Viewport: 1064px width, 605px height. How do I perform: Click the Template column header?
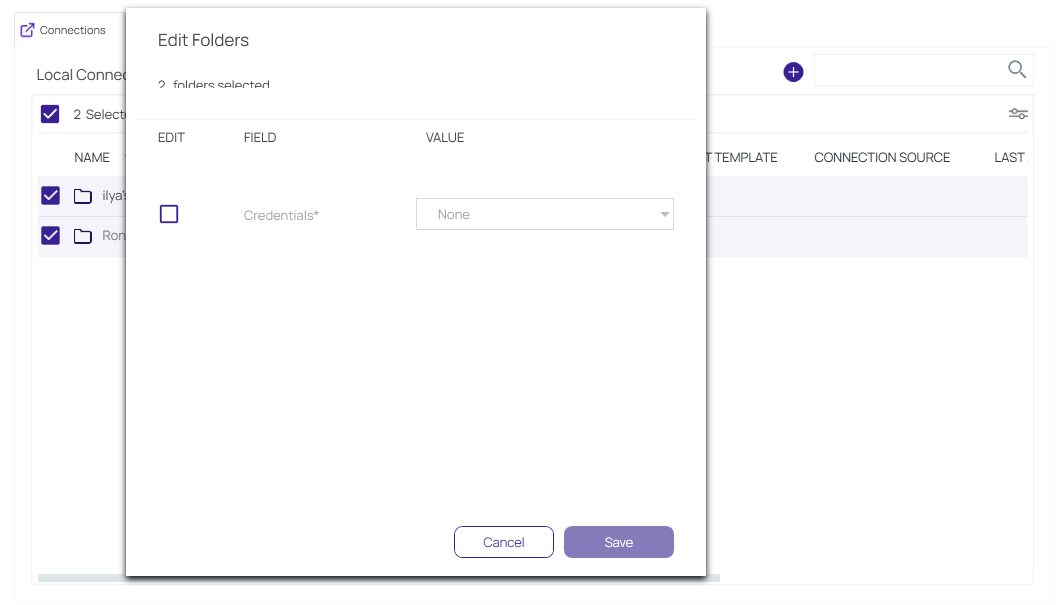coord(745,158)
